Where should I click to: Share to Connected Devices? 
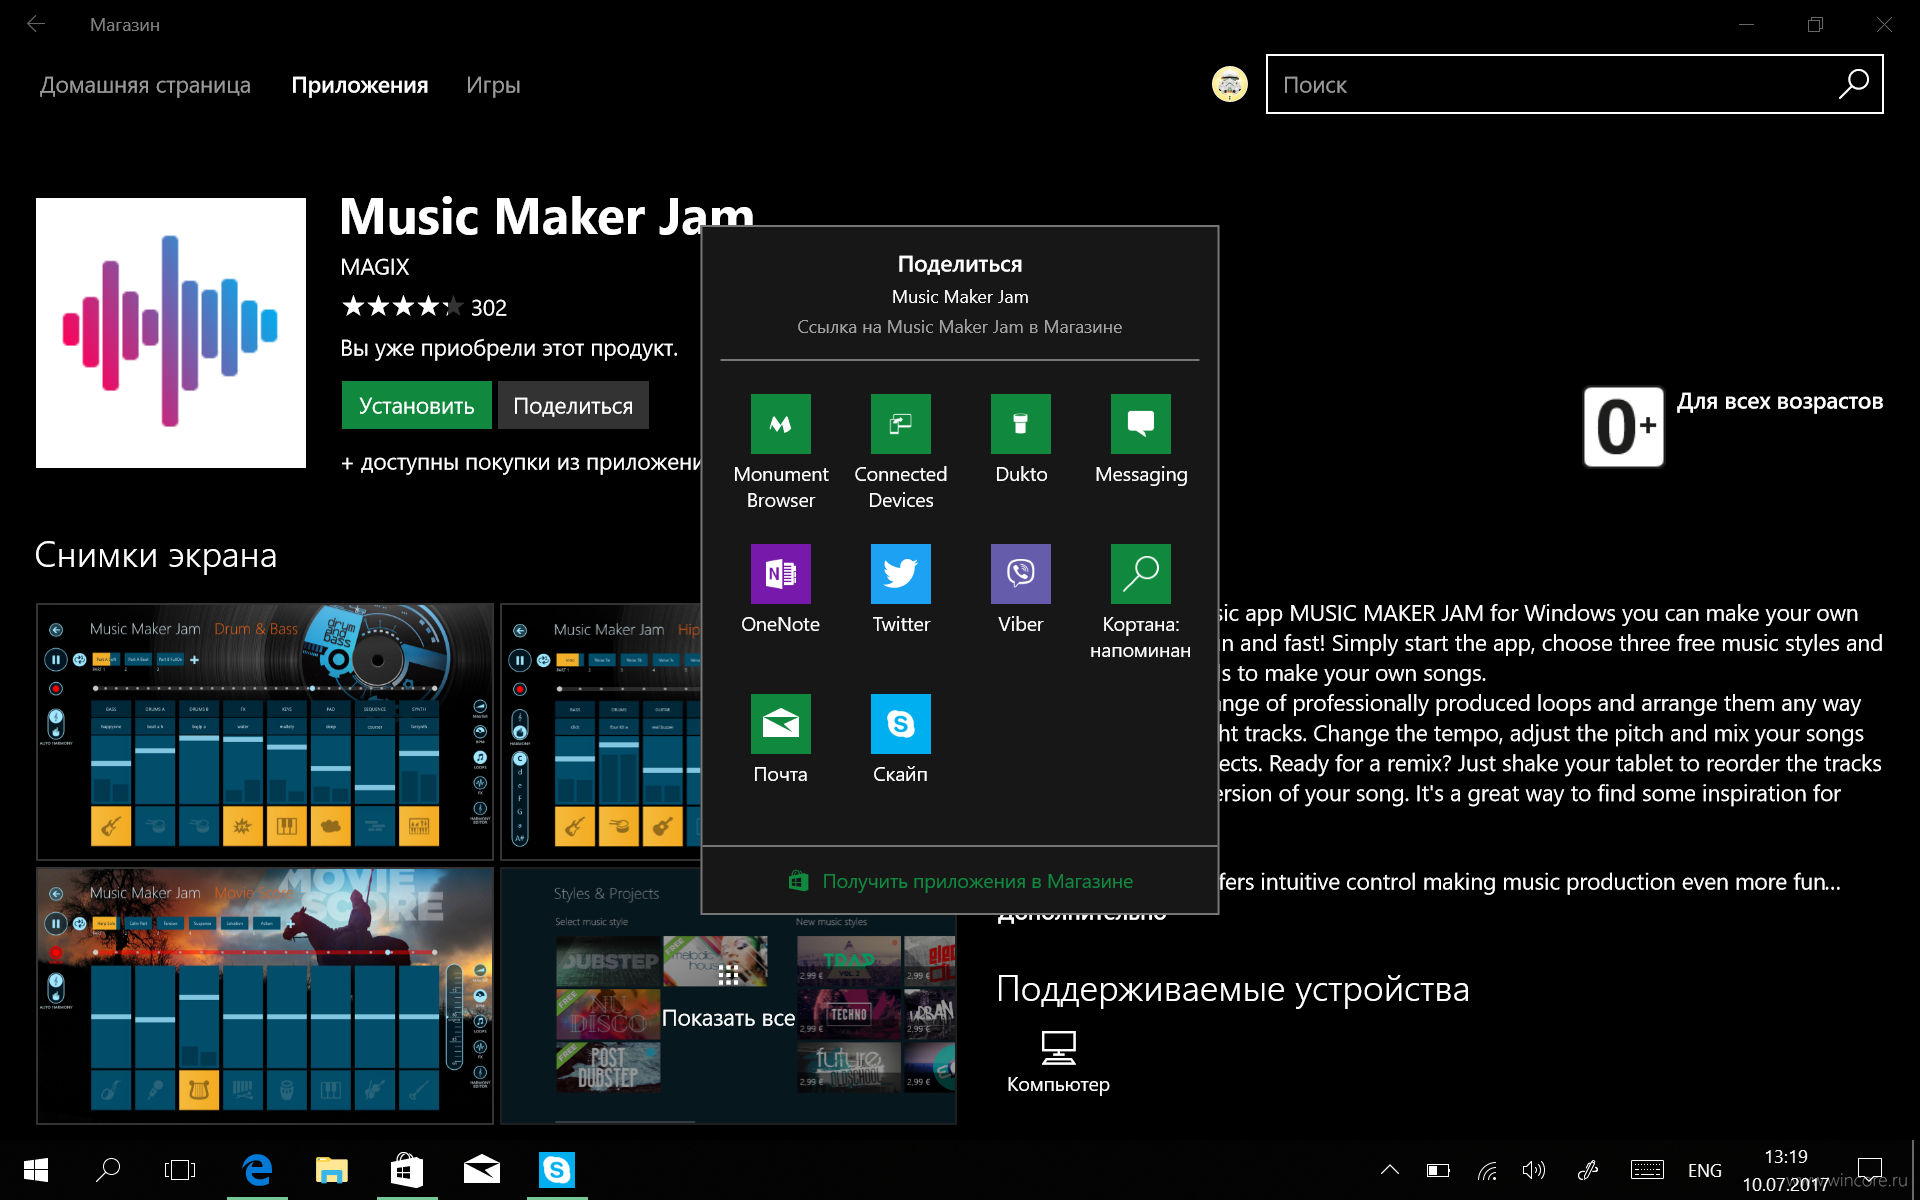pyautogui.click(x=900, y=452)
